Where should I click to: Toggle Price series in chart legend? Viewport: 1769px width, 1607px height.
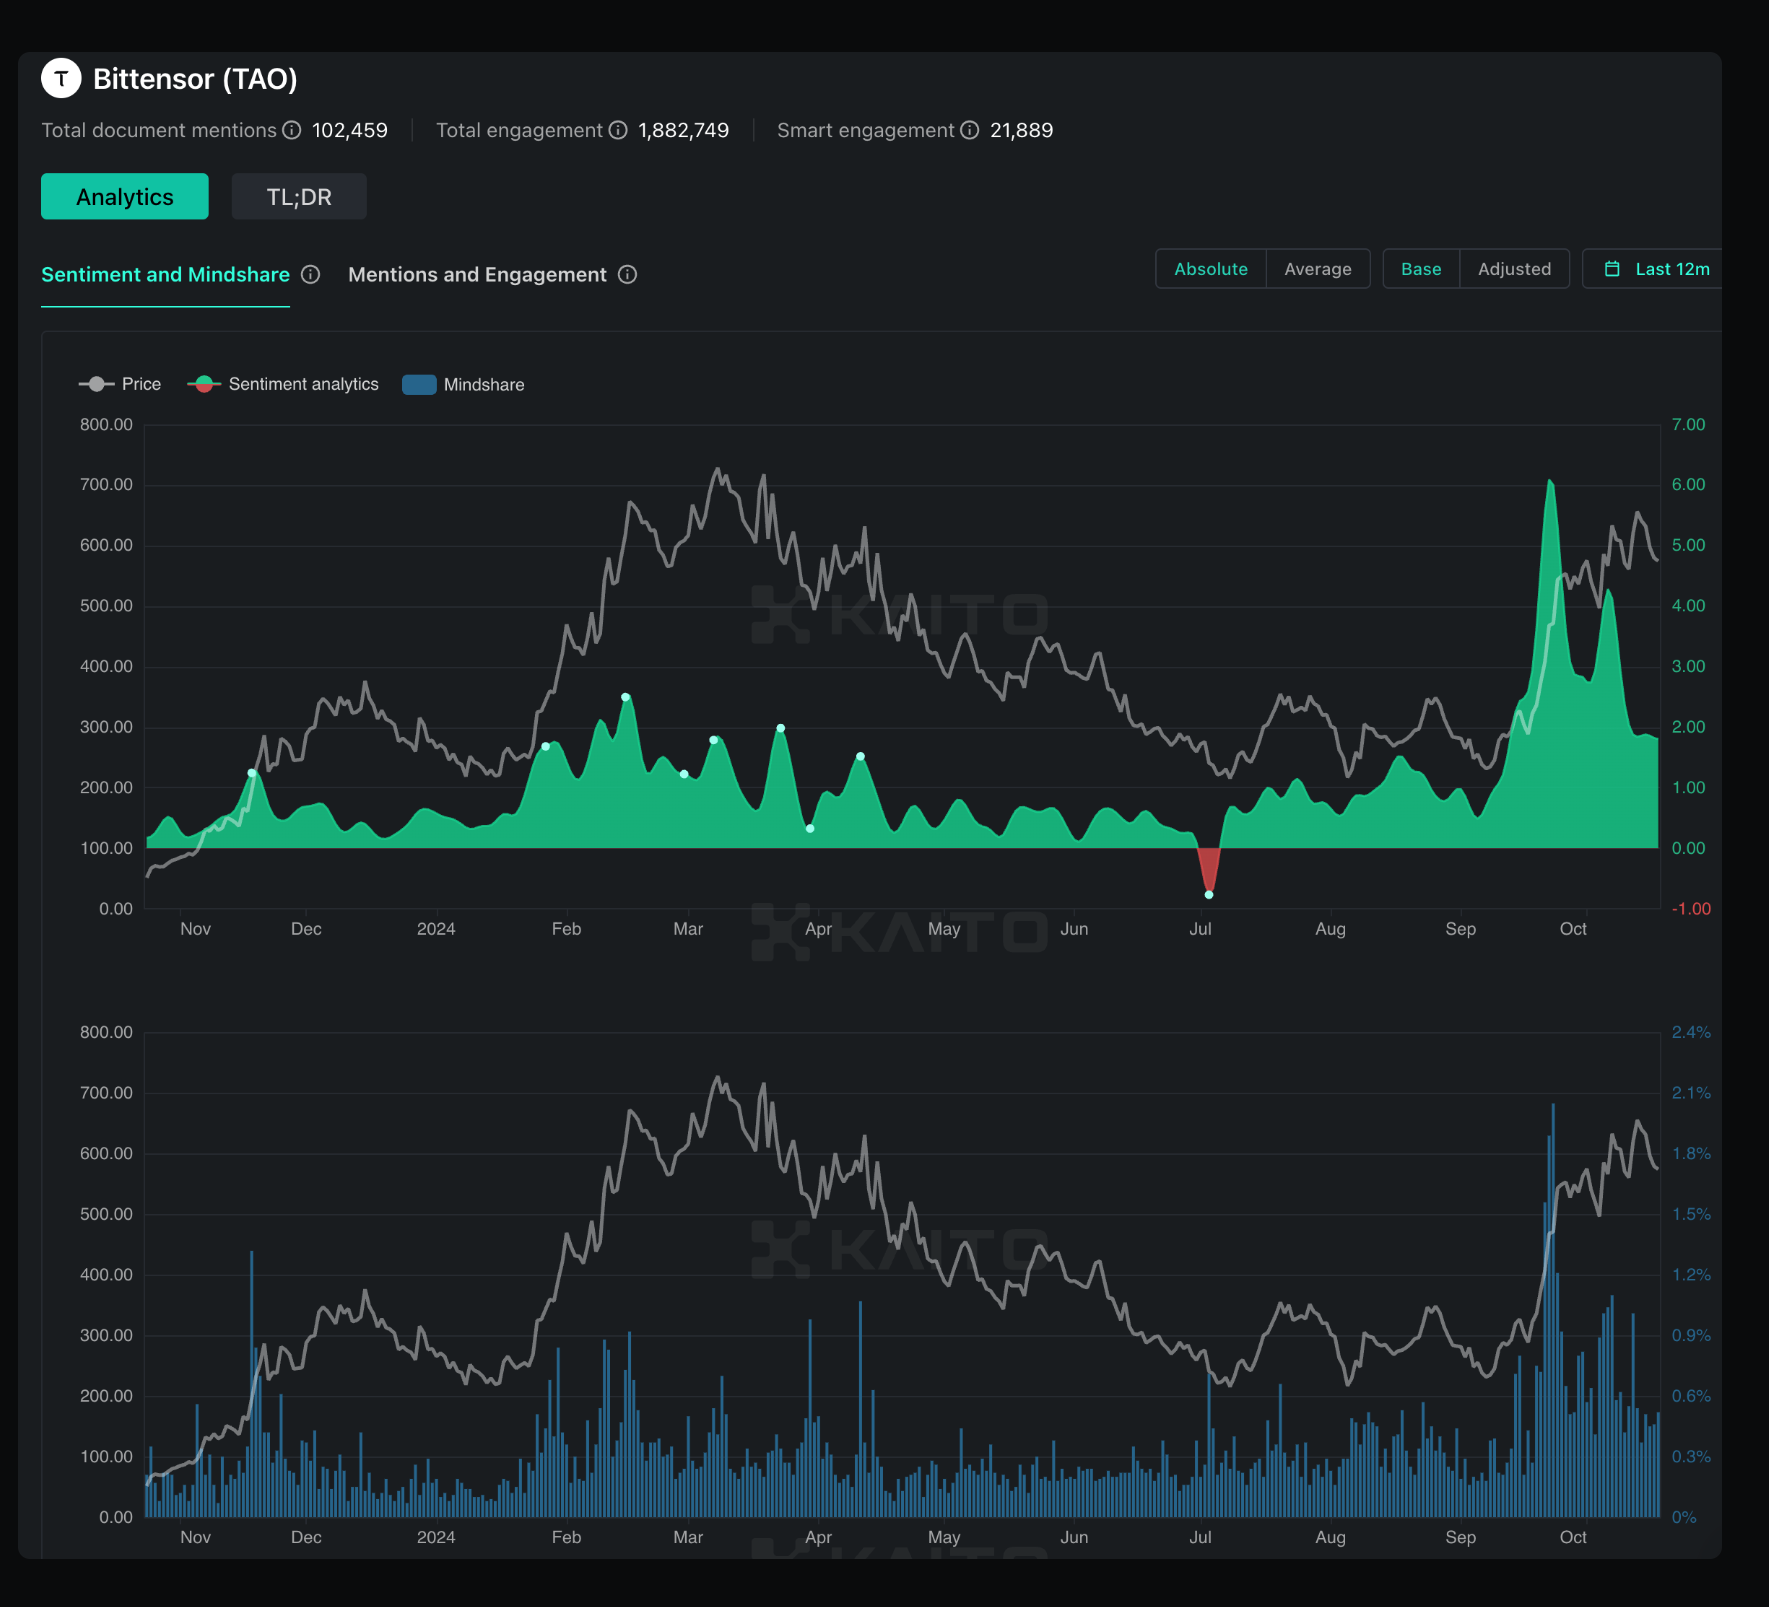pyautogui.click(x=120, y=384)
